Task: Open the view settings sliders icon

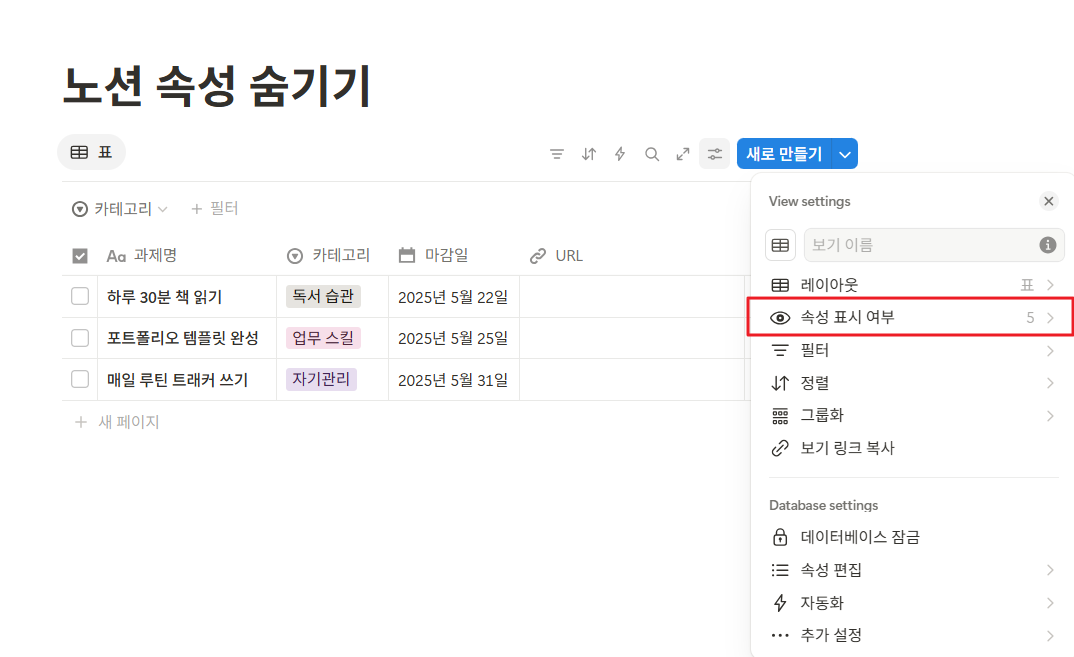Action: point(715,154)
